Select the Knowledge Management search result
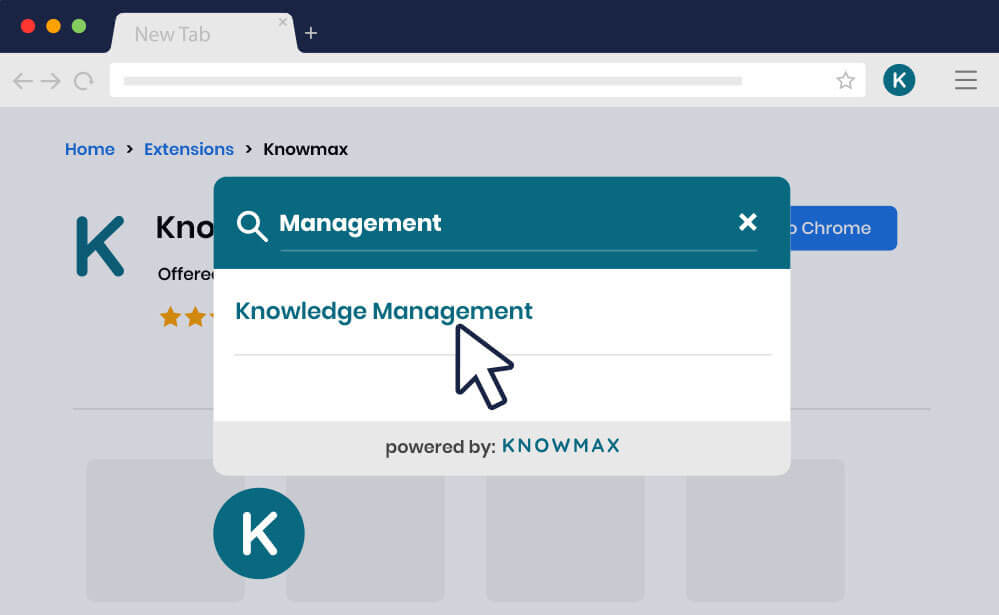The height and width of the screenshot is (615, 999). (x=384, y=311)
